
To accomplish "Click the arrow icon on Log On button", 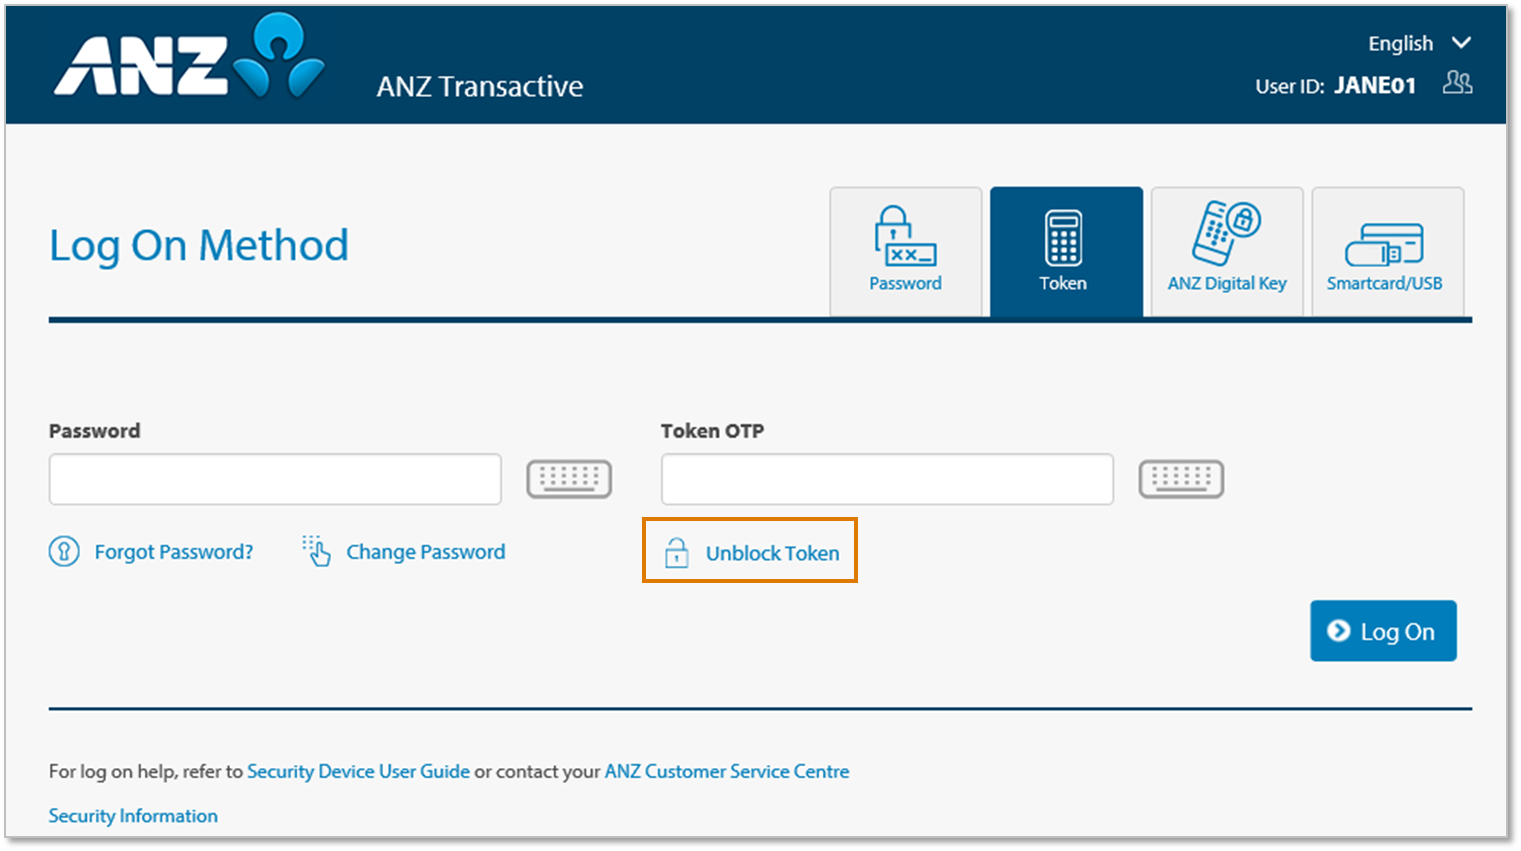I will (1338, 631).
